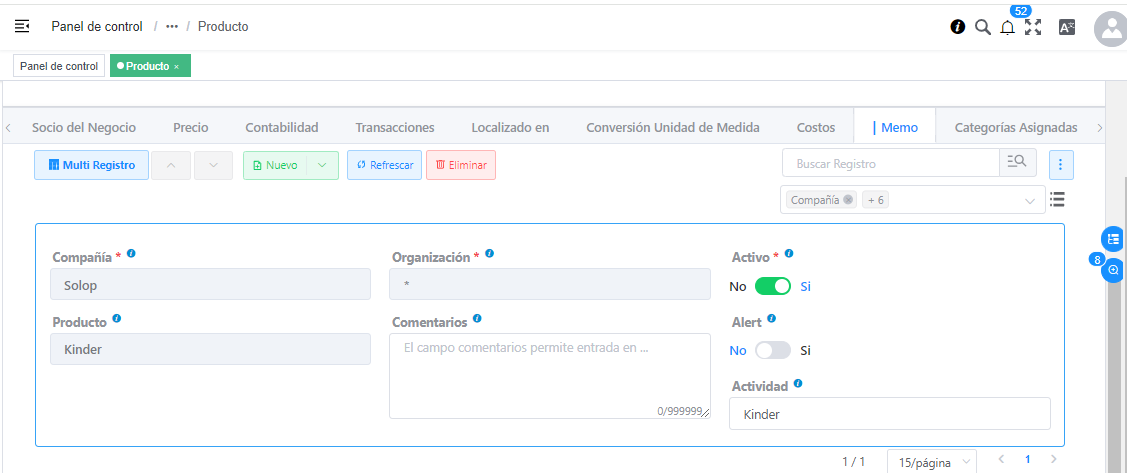Click the Refrescar button
This screenshot has height=473, width=1130.
click(384, 165)
